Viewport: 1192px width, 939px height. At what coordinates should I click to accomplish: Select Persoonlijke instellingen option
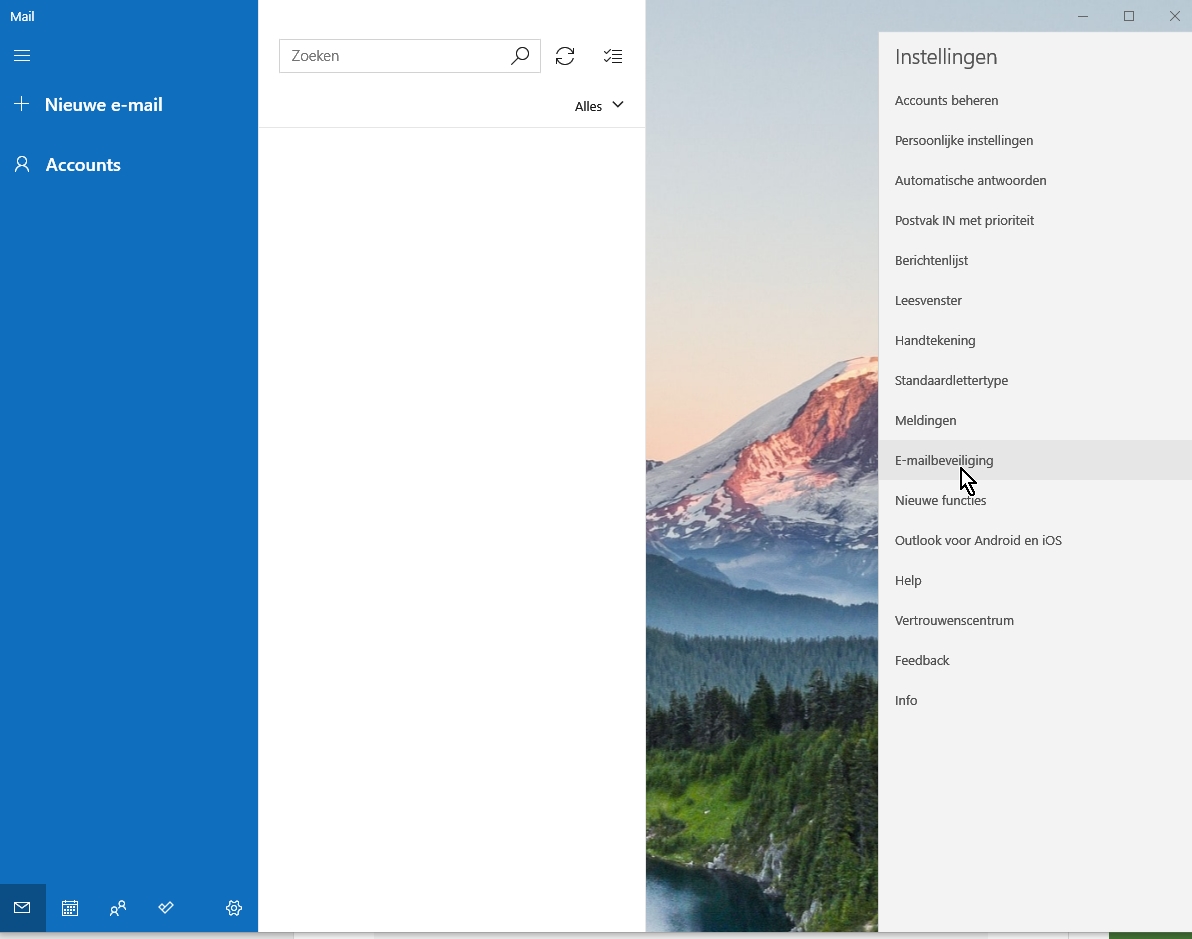[x=963, y=140]
